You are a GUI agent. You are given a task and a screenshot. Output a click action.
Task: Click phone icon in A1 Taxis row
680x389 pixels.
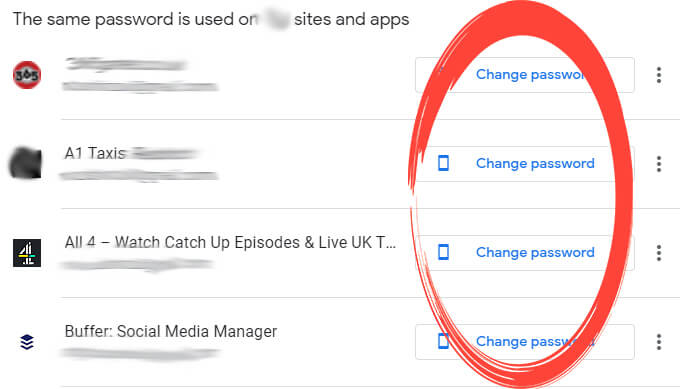pyautogui.click(x=443, y=163)
